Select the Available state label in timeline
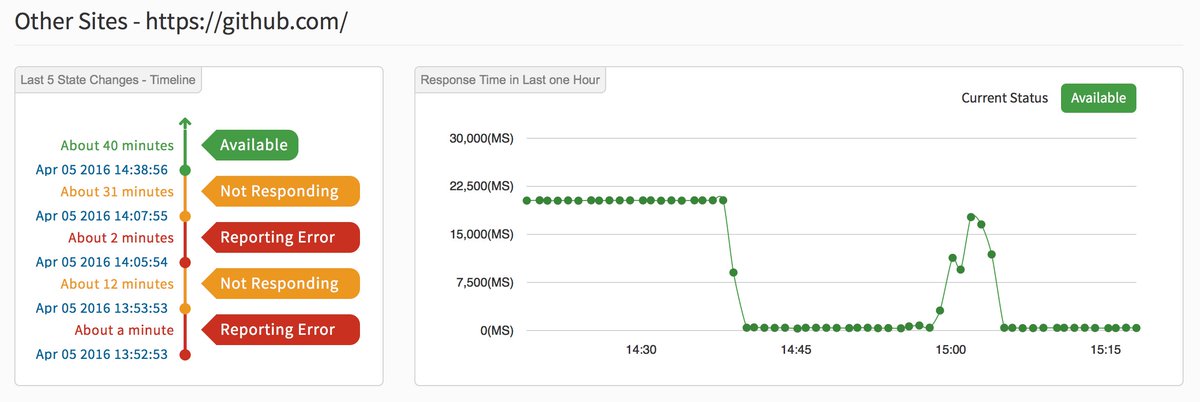This screenshot has width=1200, height=402. click(x=251, y=145)
